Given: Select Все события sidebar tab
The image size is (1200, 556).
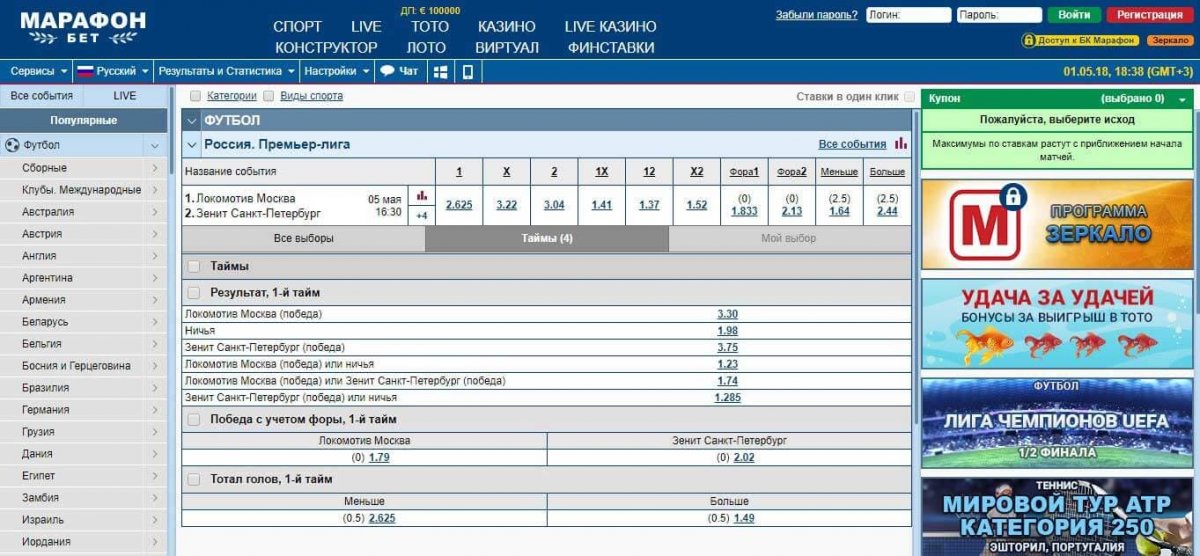Looking at the screenshot, I should point(41,96).
